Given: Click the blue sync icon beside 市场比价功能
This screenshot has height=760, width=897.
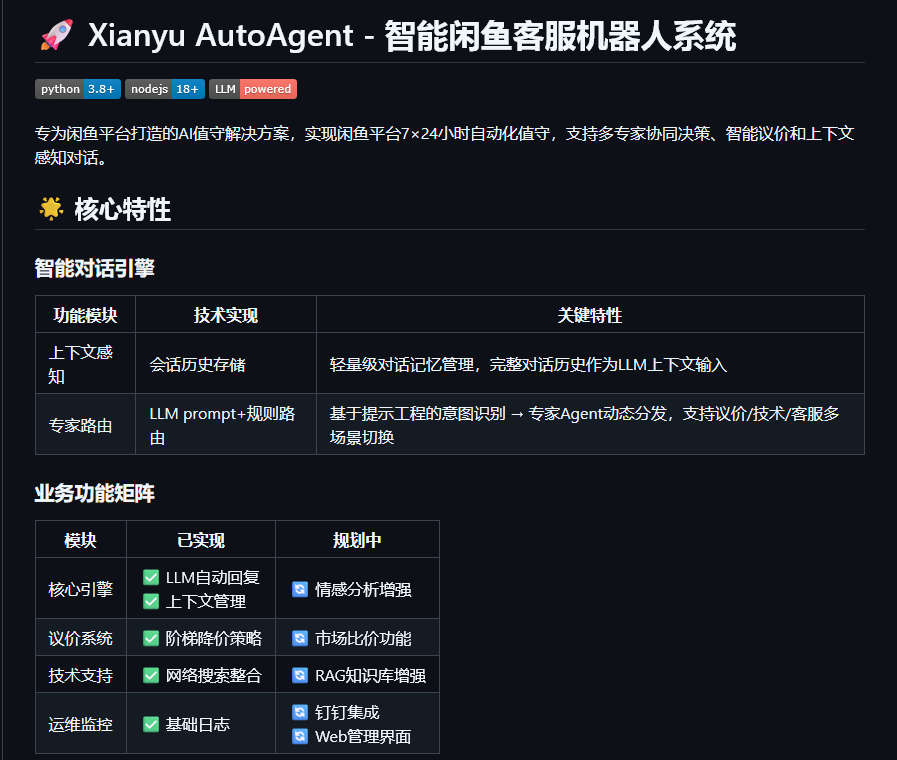Looking at the screenshot, I should click(x=300, y=638).
